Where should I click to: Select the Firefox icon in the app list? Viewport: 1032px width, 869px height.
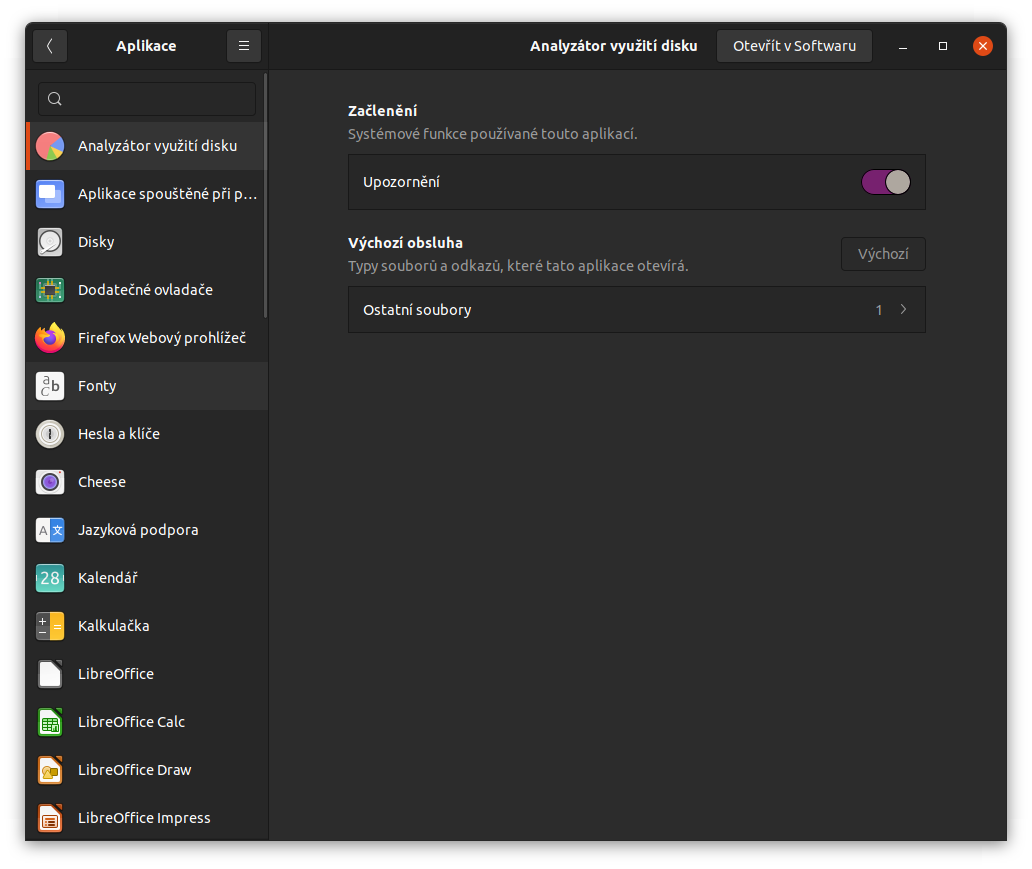pyautogui.click(x=50, y=338)
